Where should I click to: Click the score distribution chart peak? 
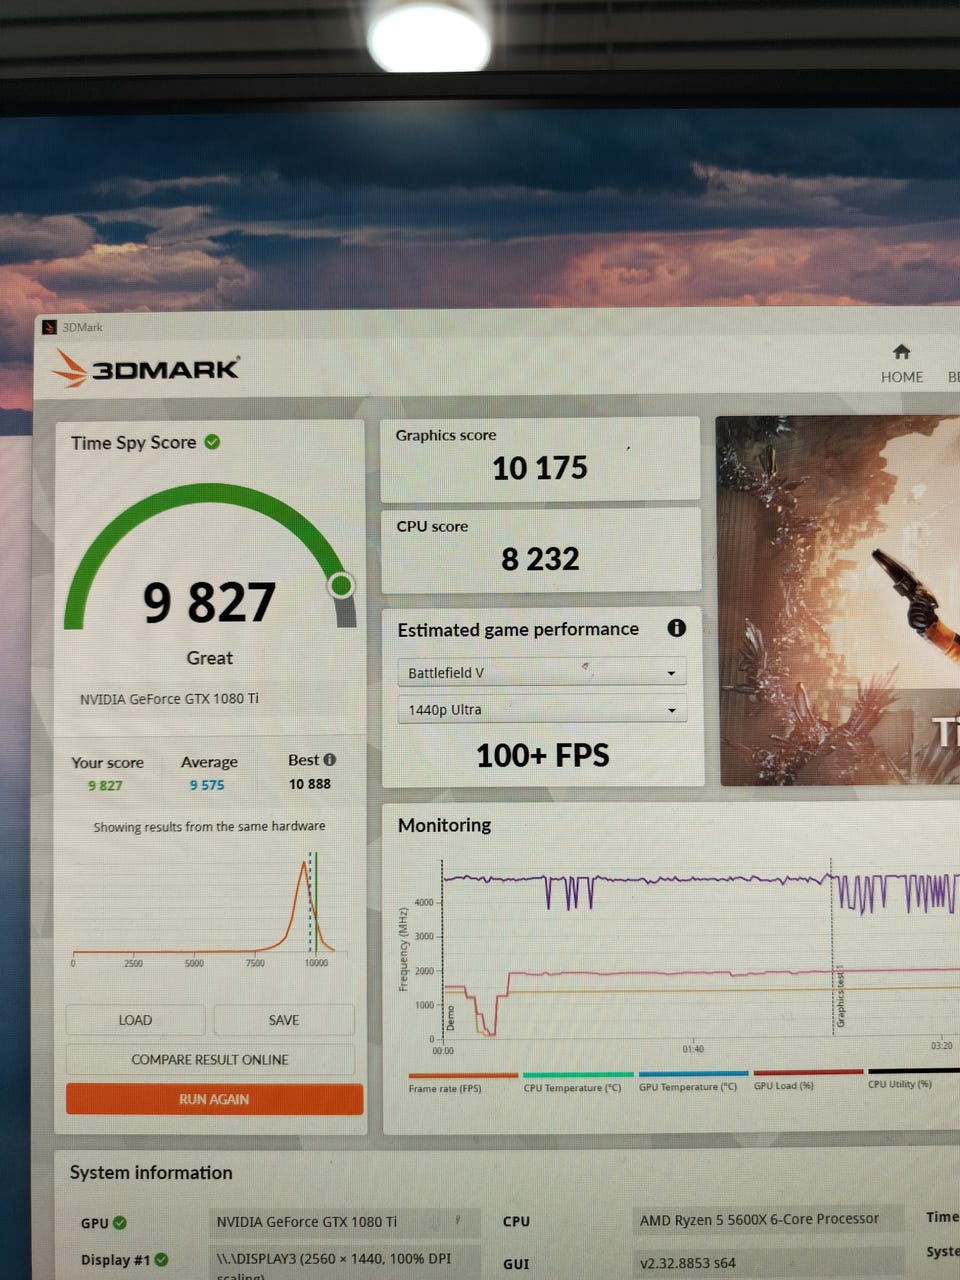(304, 864)
